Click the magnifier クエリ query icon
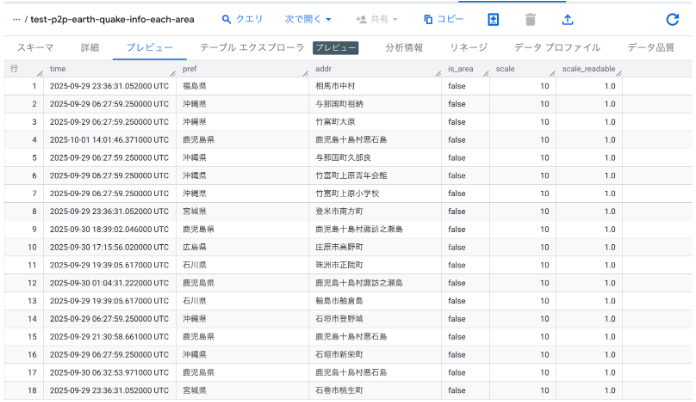The height and width of the screenshot is (402, 696). (x=227, y=19)
